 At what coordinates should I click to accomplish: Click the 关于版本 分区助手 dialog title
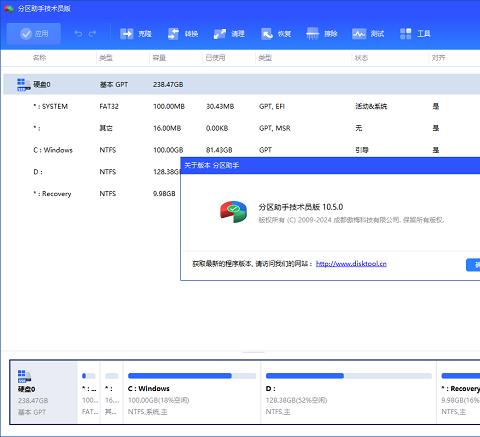(212, 165)
